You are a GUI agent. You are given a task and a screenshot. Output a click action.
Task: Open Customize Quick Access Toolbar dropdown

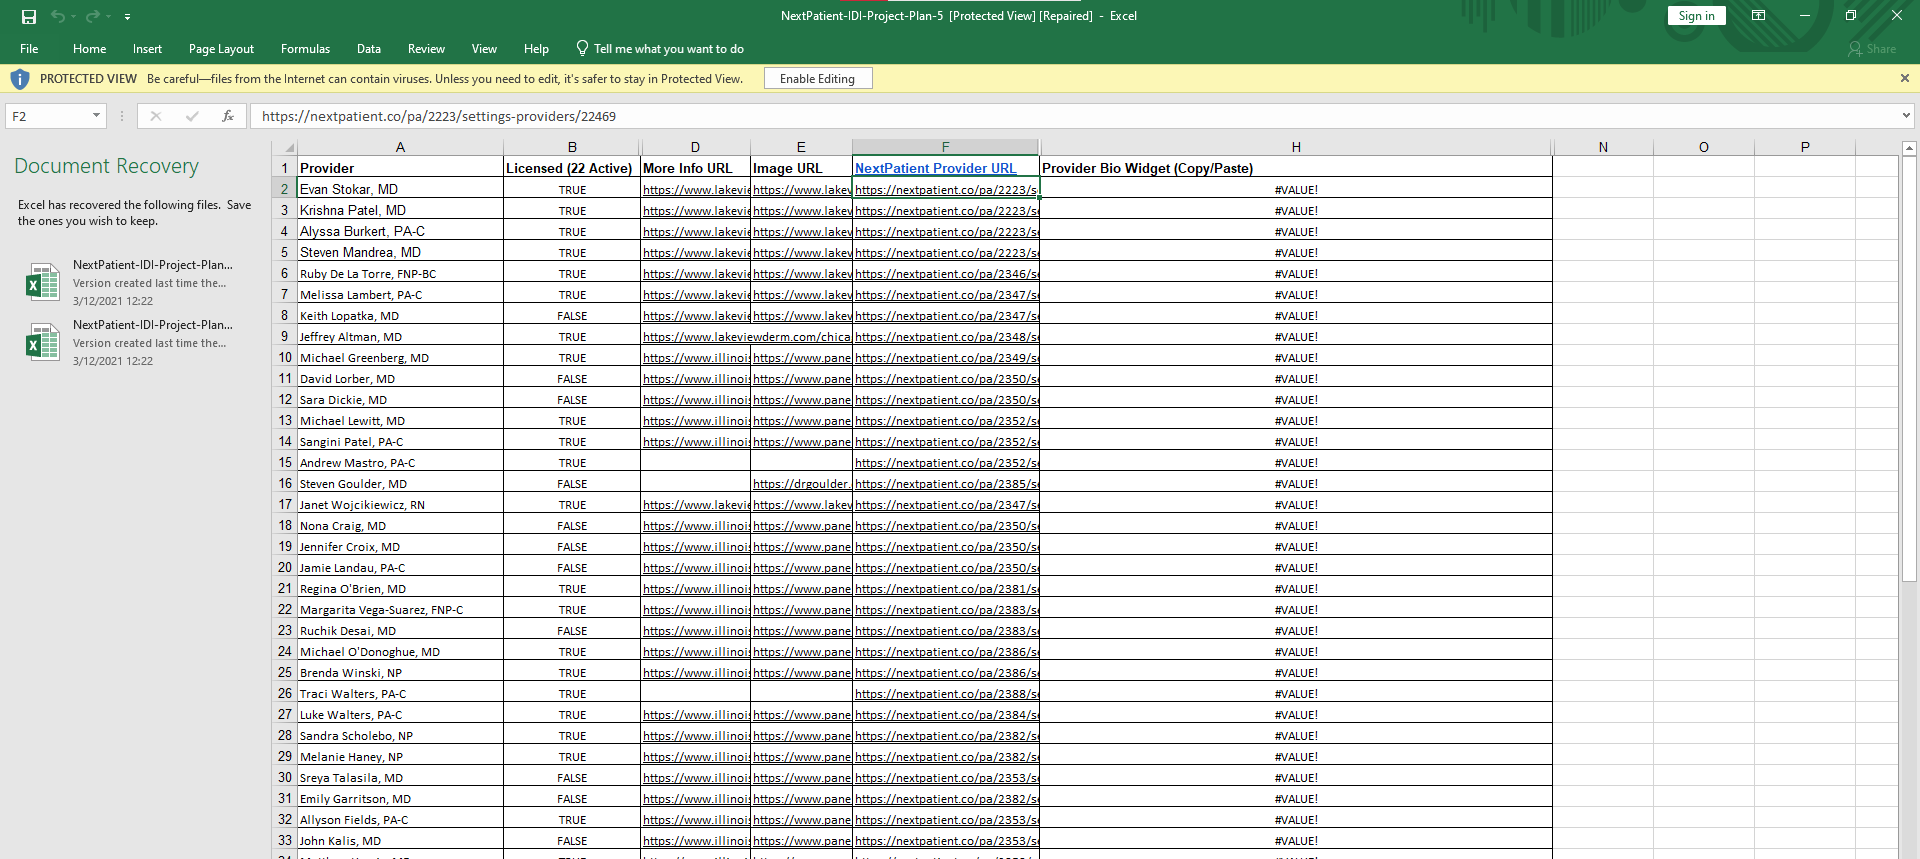[x=127, y=17]
